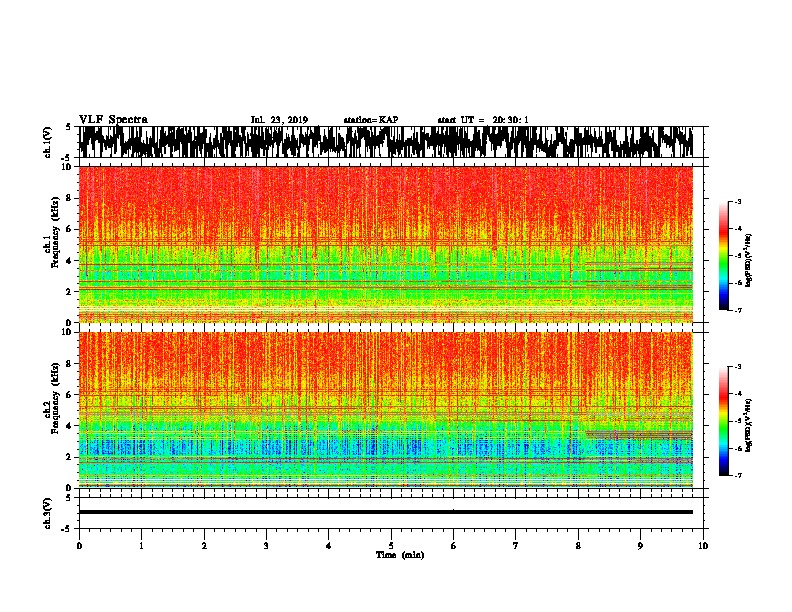Image resolution: width=792 pixels, height=612 pixels.
Task: Click the ch.1 spectrogram color scale bar
Action: point(723,256)
